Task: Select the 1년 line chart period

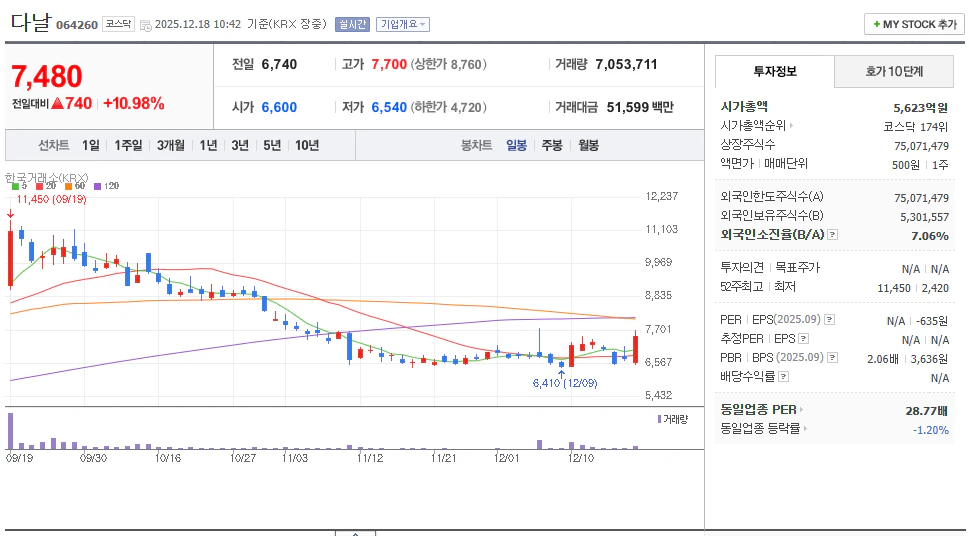Action: (x=208, y=145)
